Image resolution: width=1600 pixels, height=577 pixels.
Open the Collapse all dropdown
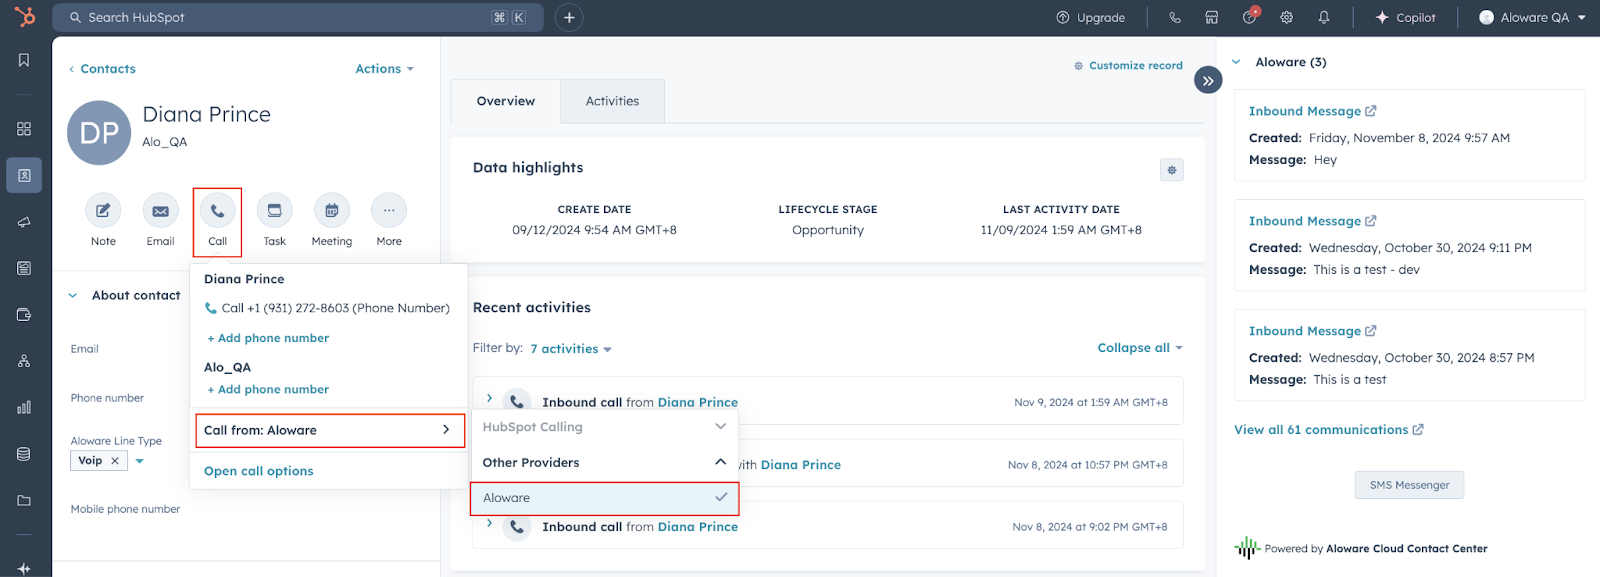coord(1140,348)
